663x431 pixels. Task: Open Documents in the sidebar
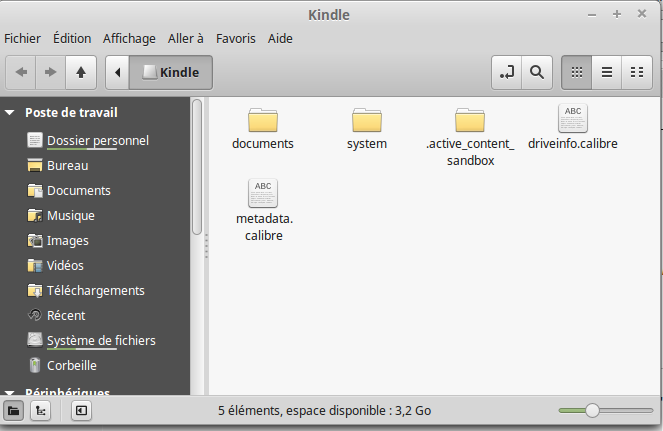(x=79, y=190)
